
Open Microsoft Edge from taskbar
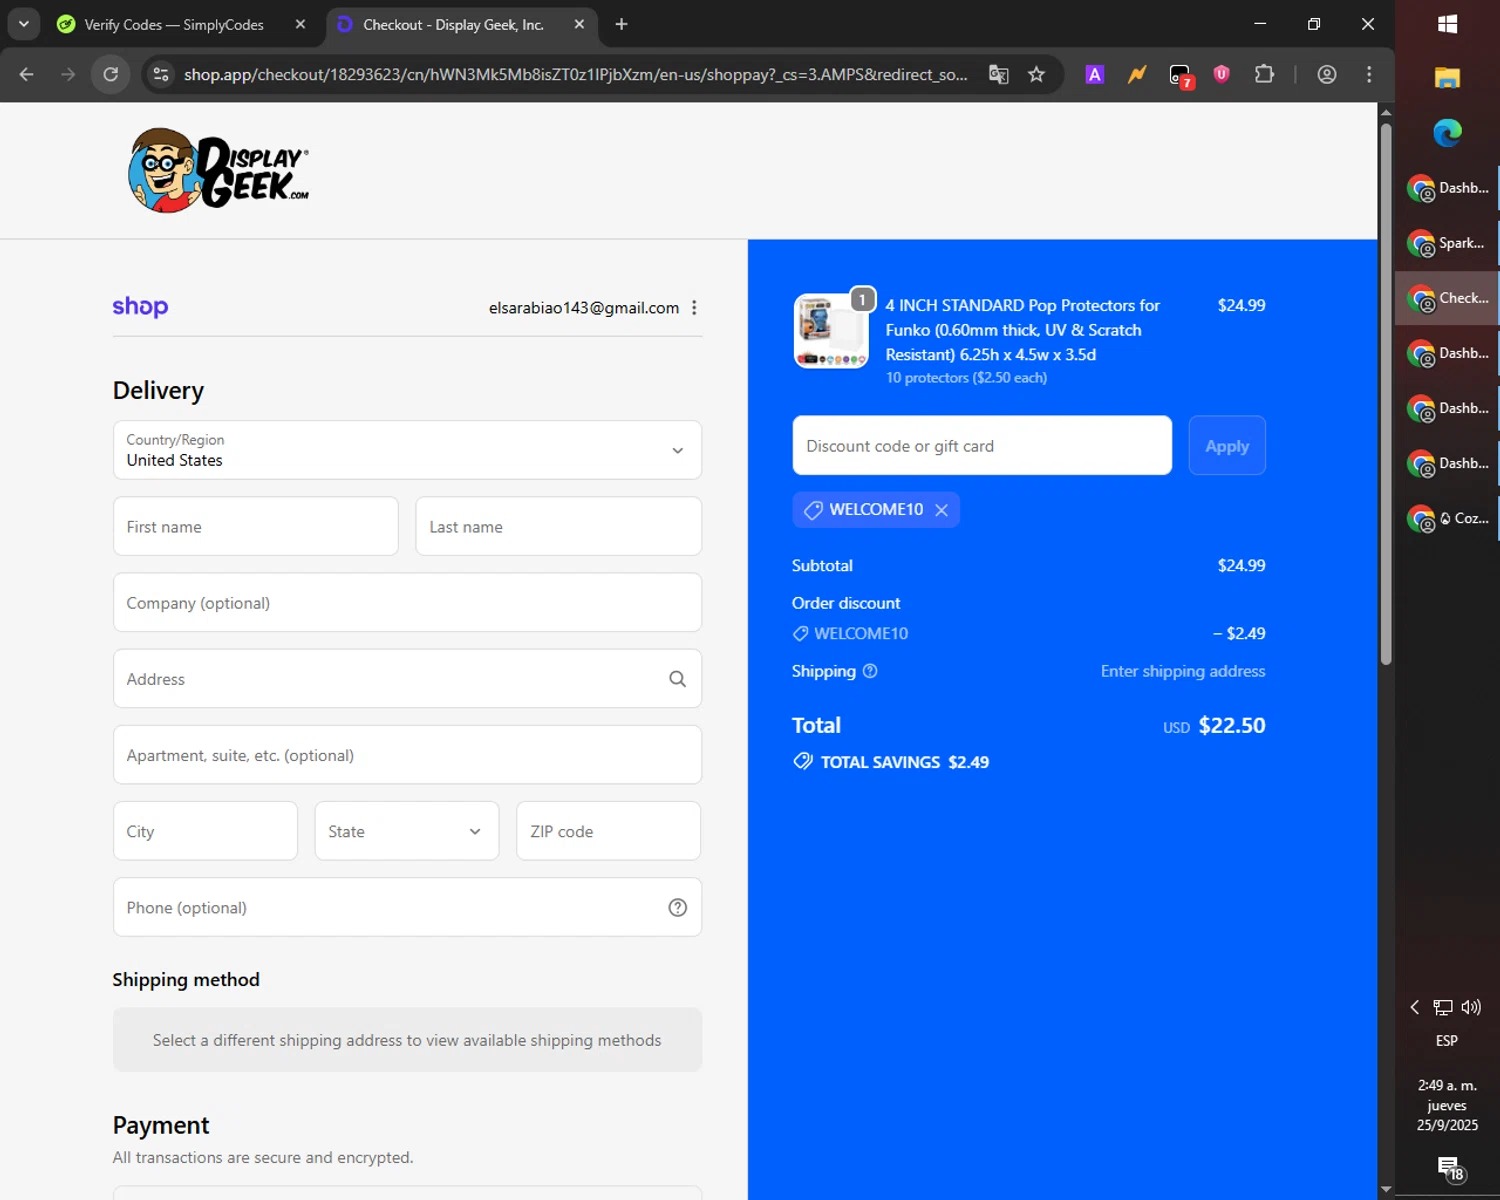coord(1447,132)
